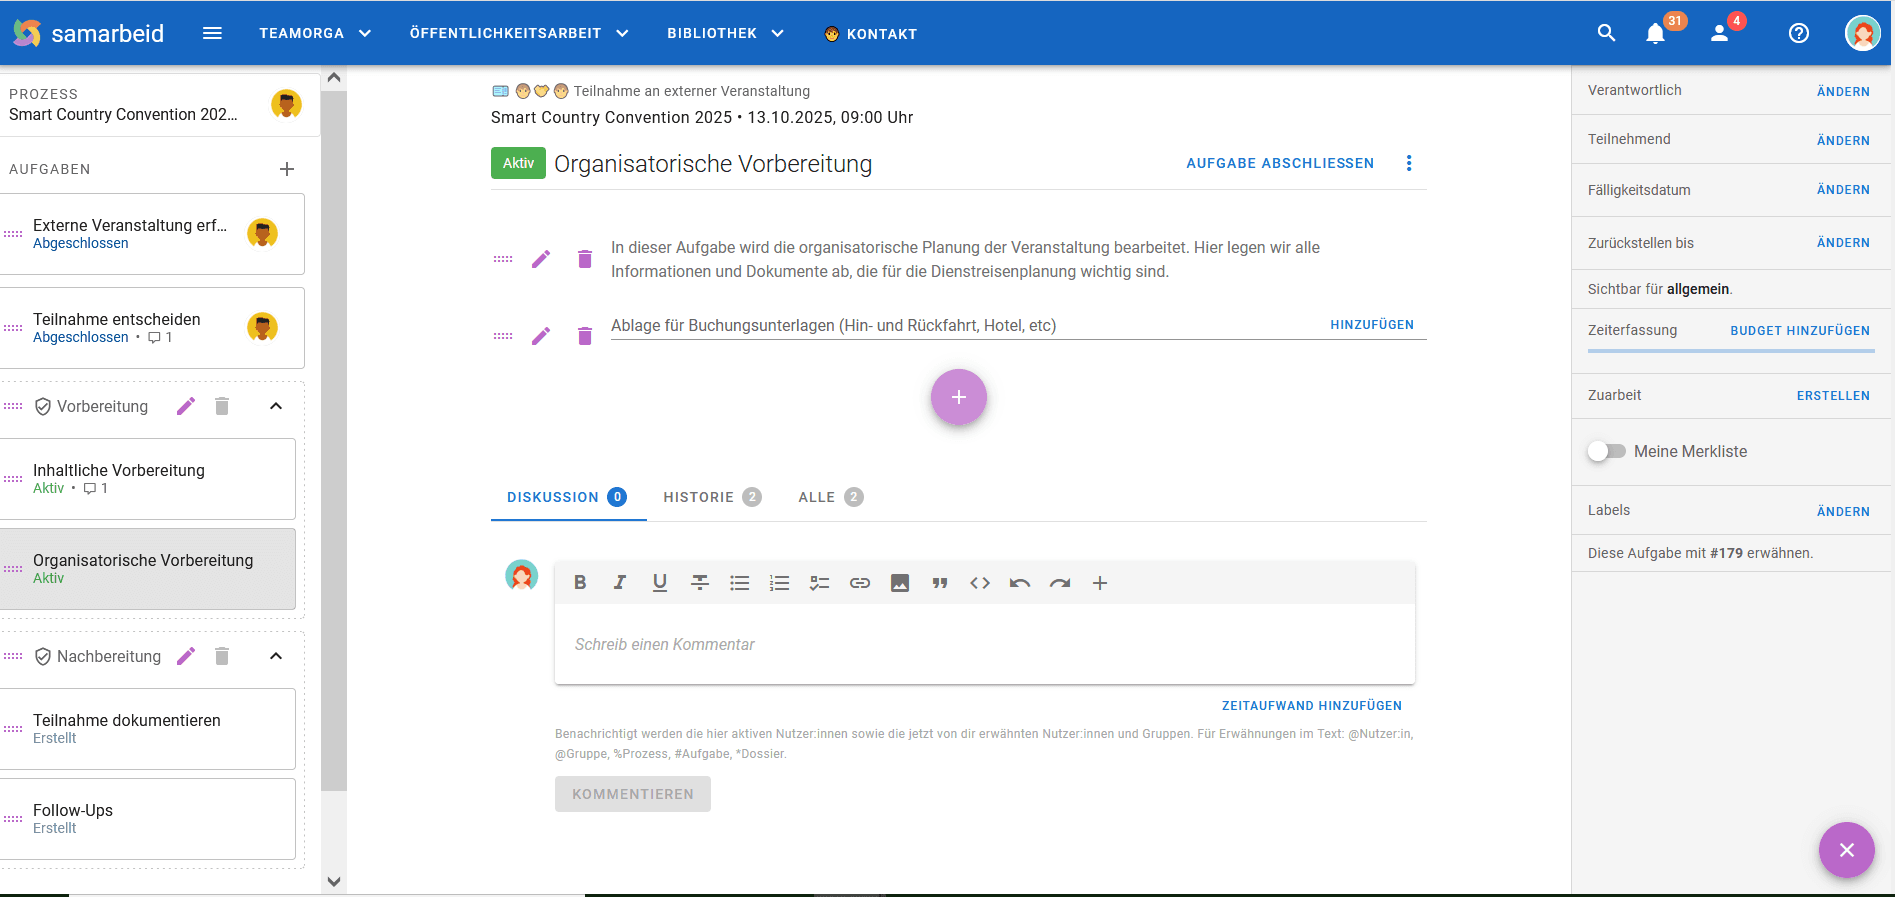Insert a link in the comment editor

(860, 583)
